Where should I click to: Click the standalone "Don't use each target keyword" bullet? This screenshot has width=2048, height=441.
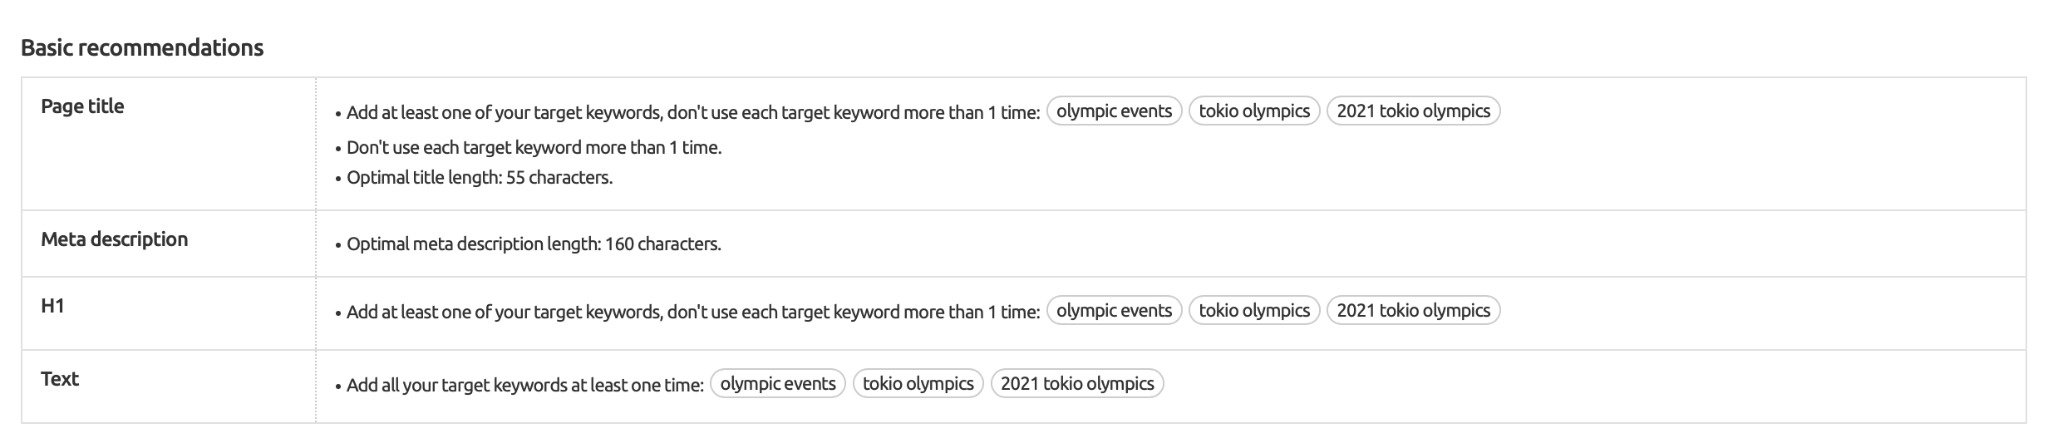pos(534,148)
